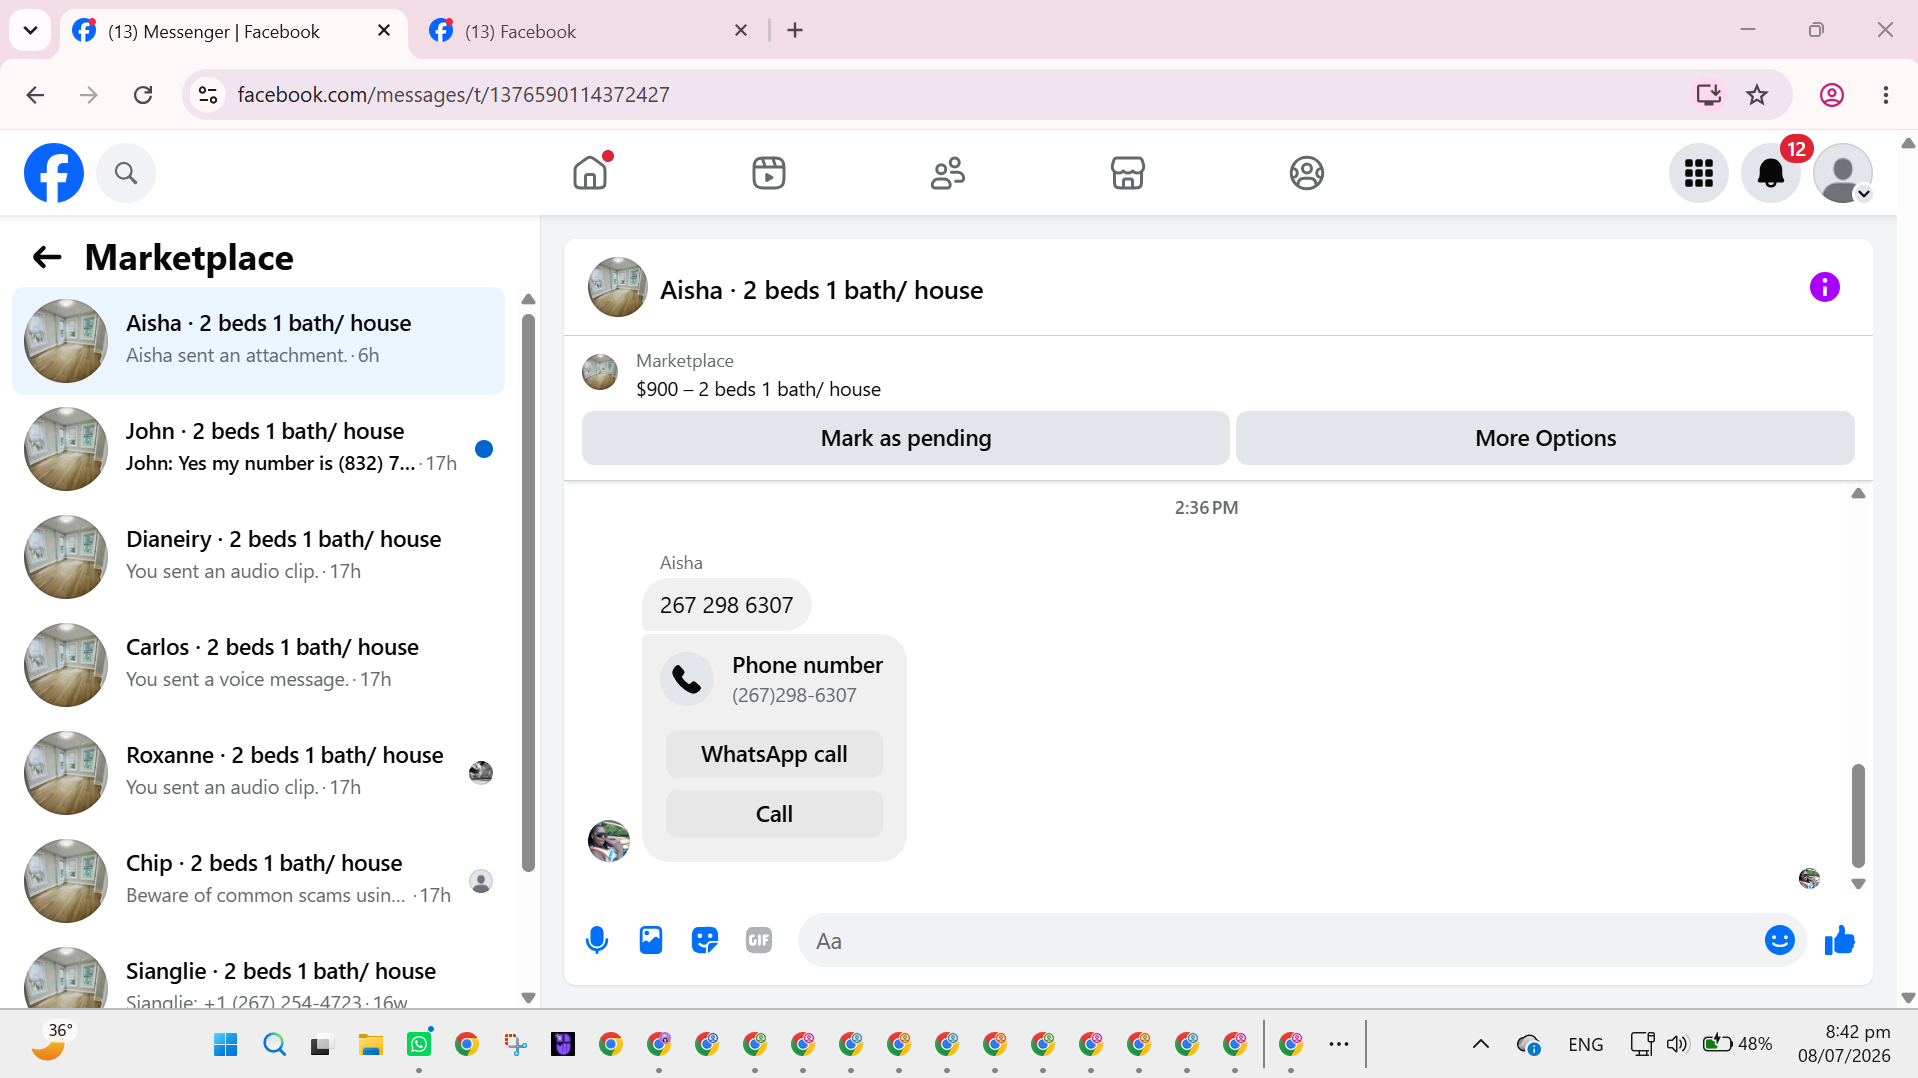The width and height of the screenshot is (1918, 1078).
Task: Open notifications bell with 12 badge
Action: 1771,173
